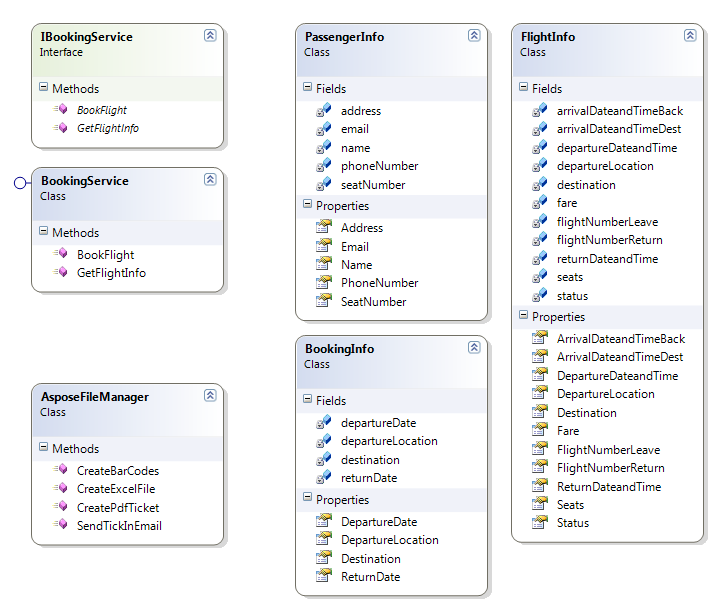This screenshot has width=726, height=615.
Task: Click the address field icon in PassengerInfo
Action: (x=324, y=111)
